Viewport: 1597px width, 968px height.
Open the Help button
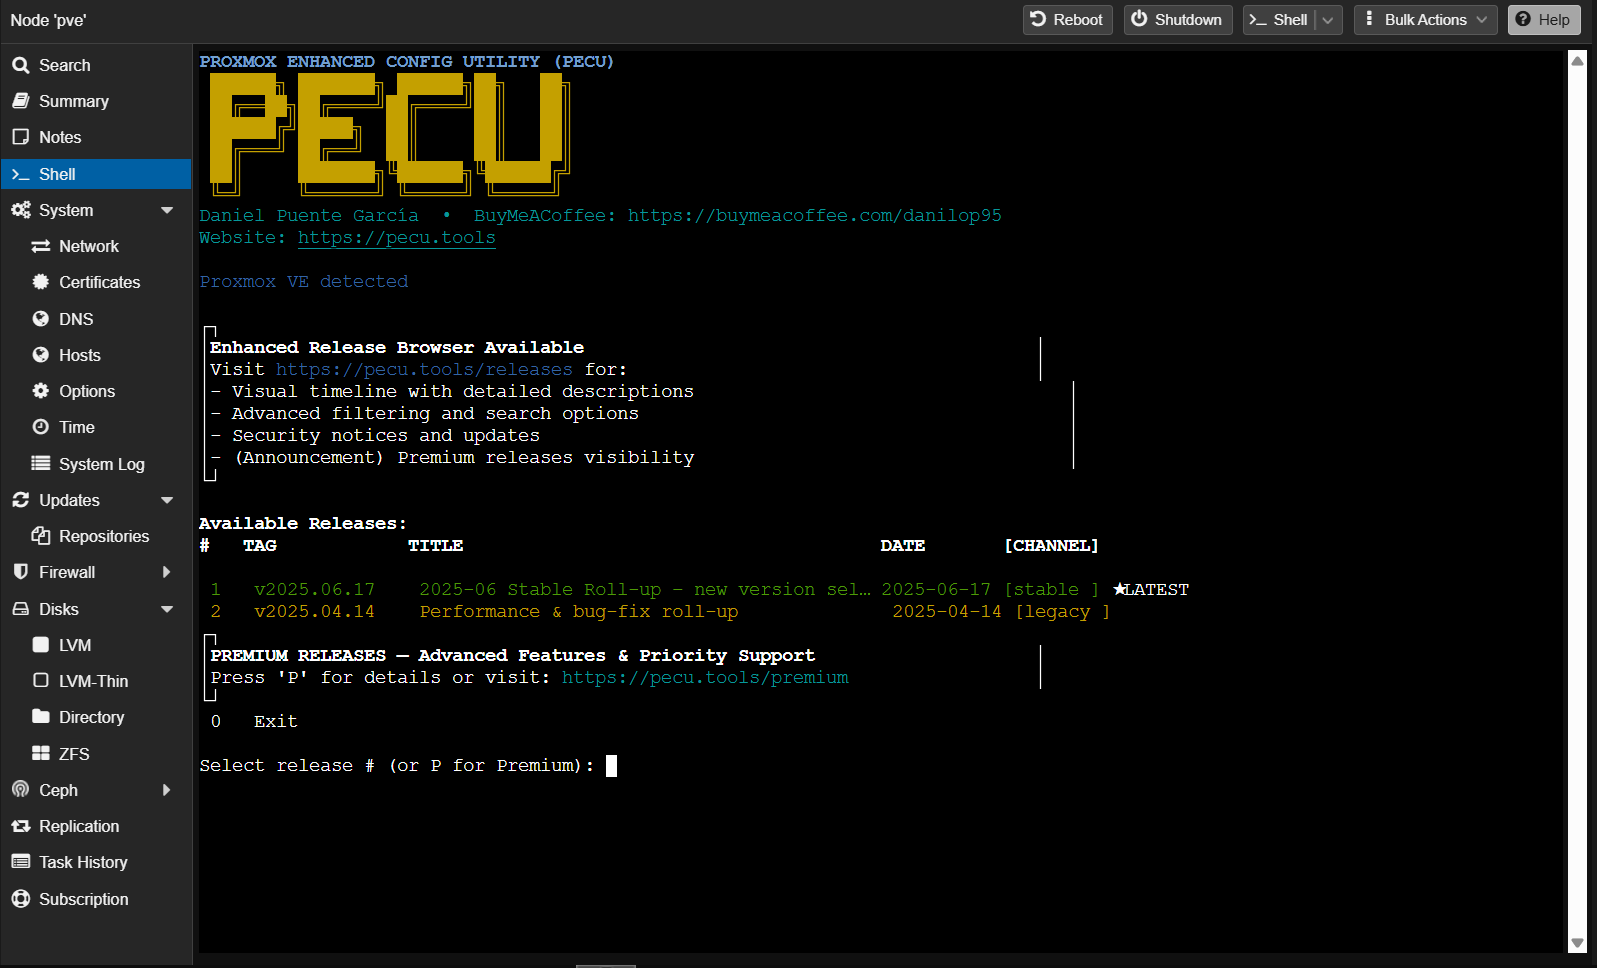click(1544, 20)
